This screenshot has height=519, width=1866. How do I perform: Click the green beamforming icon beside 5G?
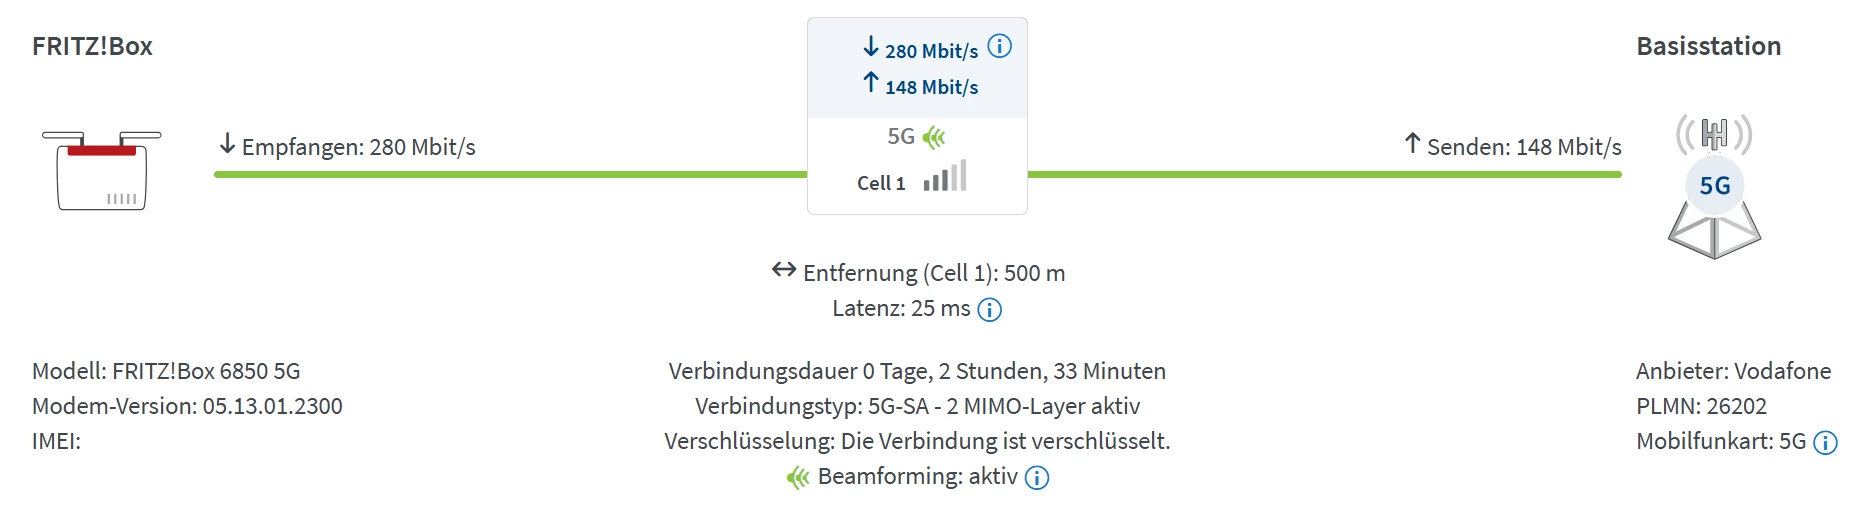click(934, 137)
